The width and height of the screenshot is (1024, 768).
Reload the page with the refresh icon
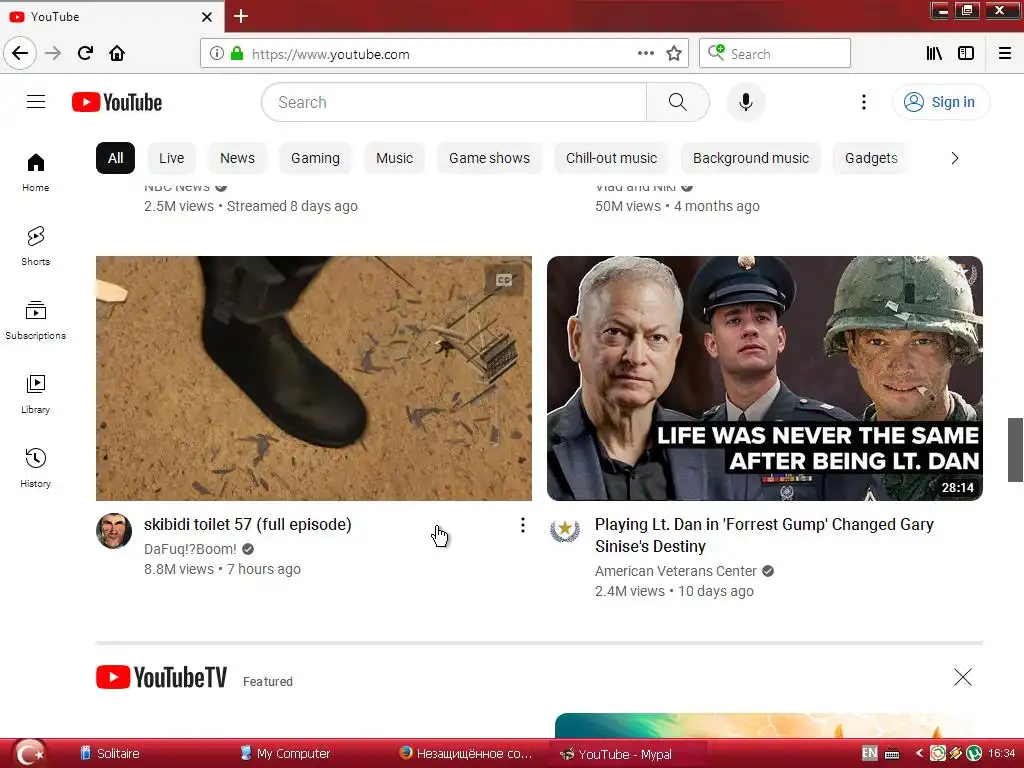point(85,54)
